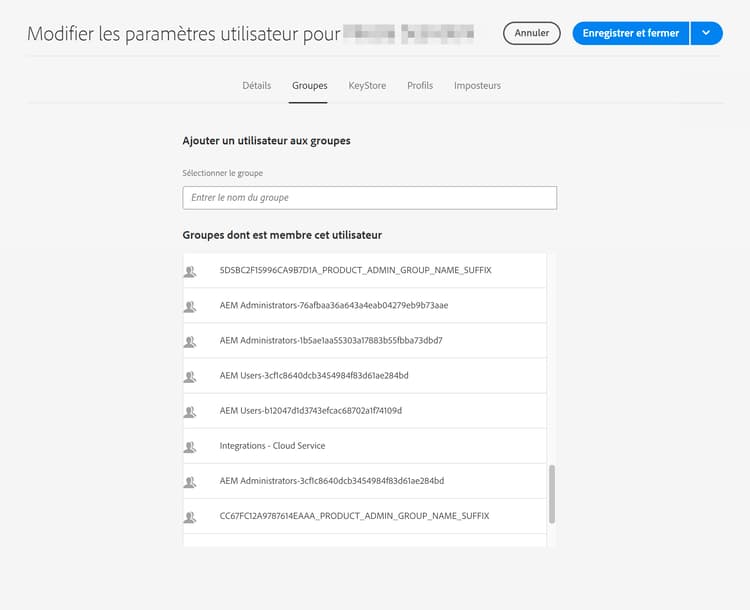Click group icon for AEM Administrators-3cf1c8640dcb3454984f83d61ae284bd

[190, 482]
